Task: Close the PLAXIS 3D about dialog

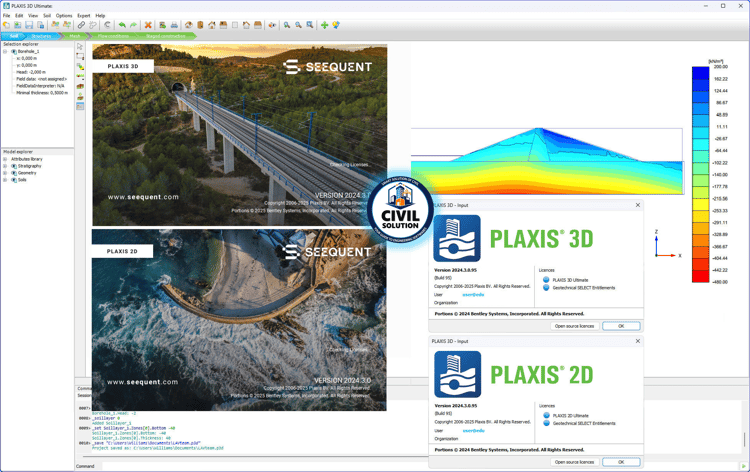Action: 638,205
